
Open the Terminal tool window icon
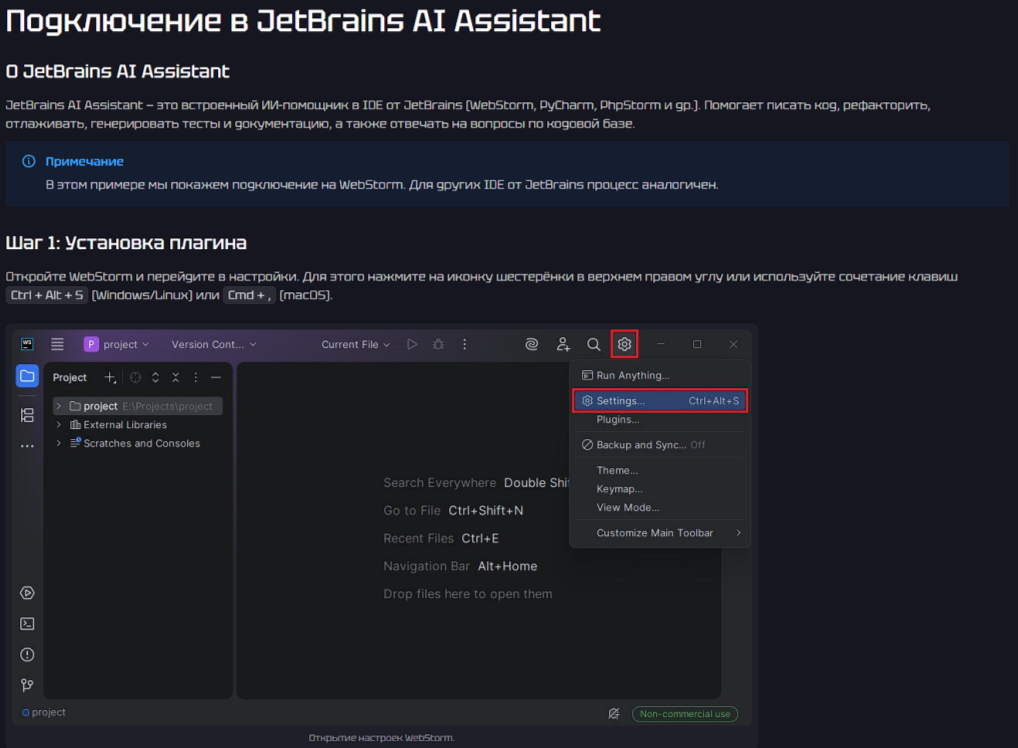[x=27, y=624]
